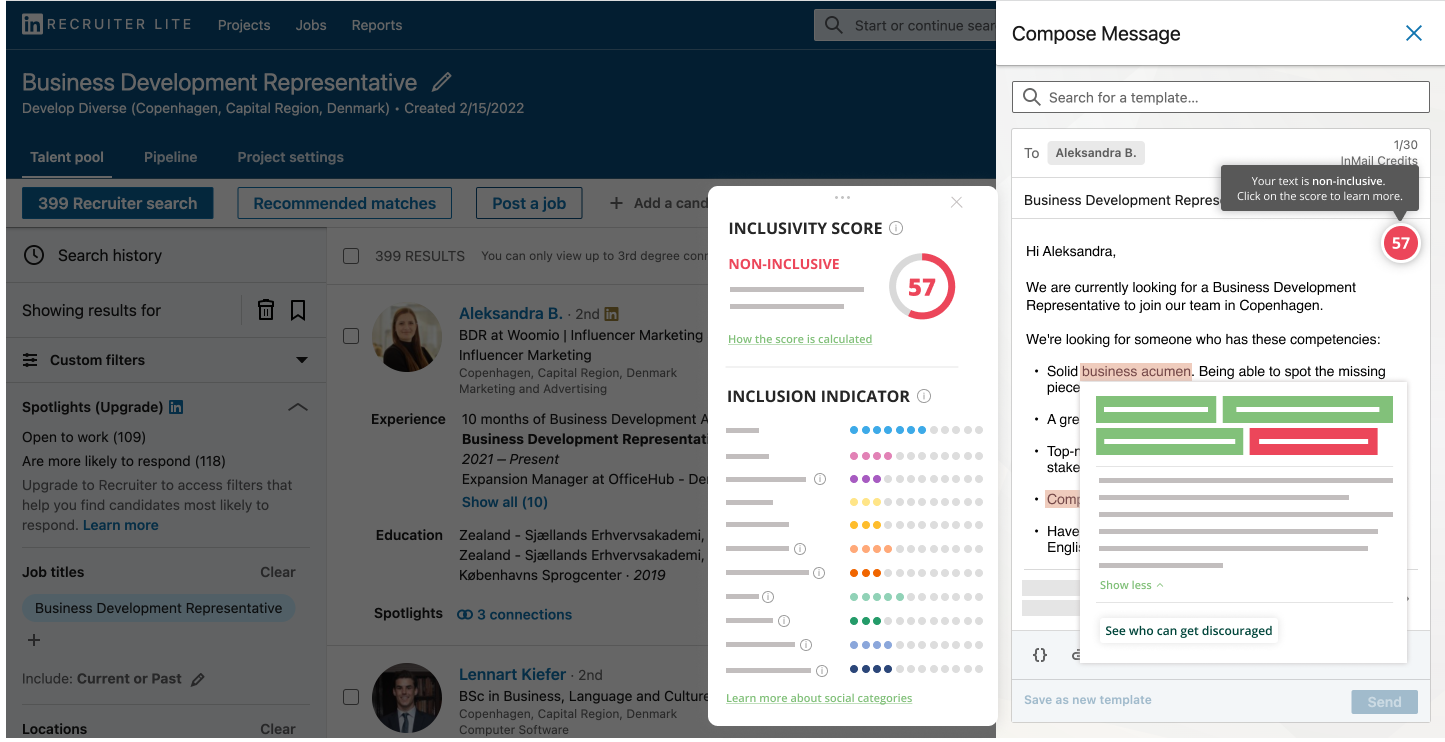Edit the project title with the pencil icon

(441, 82)
